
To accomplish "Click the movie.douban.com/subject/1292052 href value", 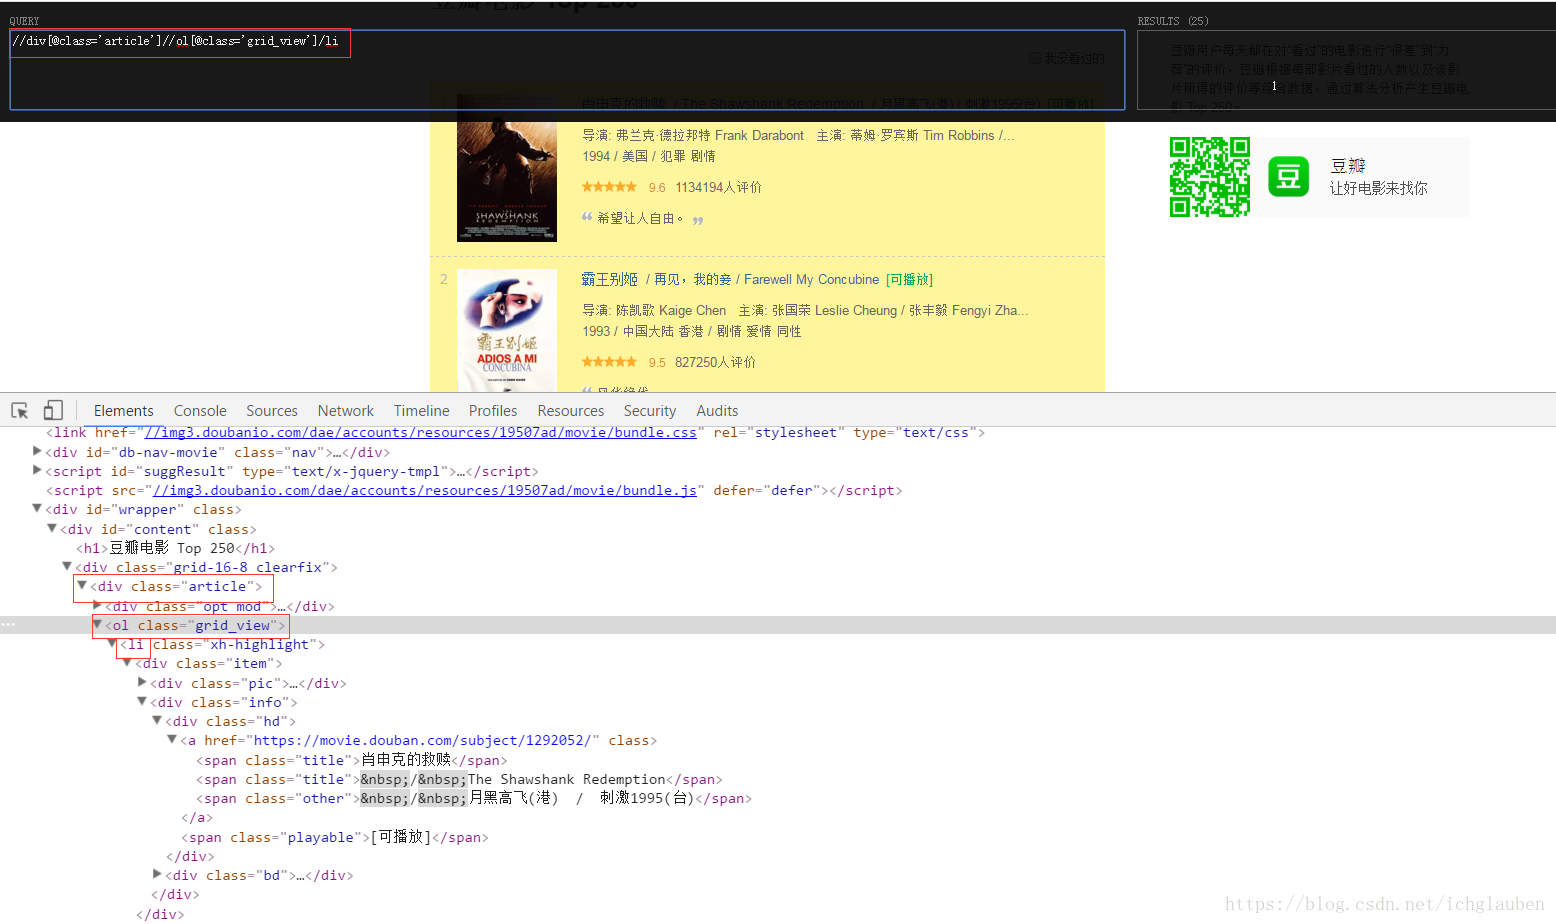I will click(422, 741).
